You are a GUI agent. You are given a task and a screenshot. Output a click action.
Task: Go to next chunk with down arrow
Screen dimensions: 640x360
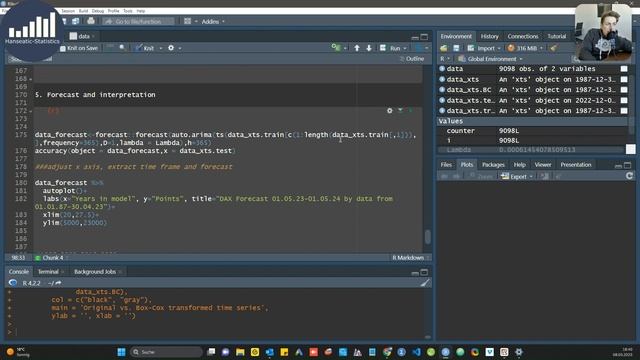tap(369, 48)
